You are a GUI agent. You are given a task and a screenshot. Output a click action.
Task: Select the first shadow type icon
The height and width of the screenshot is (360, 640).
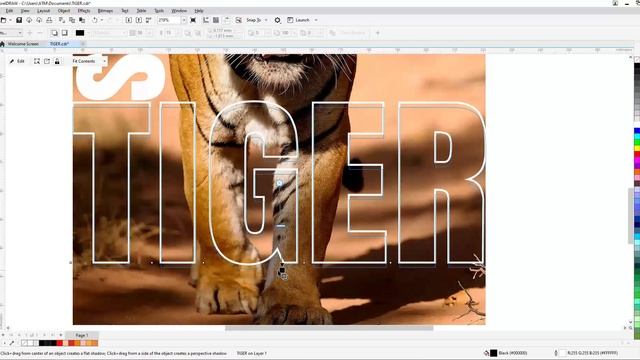pos(54,33)
